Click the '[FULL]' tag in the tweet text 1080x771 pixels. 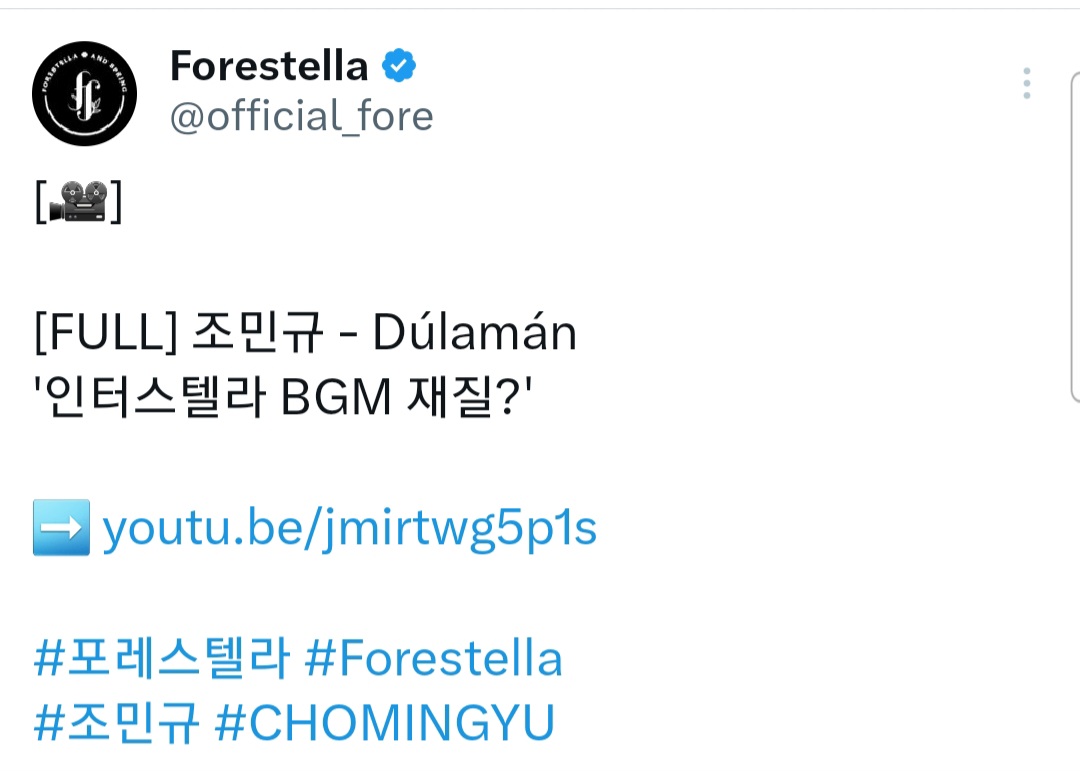(x=104, y=334)
